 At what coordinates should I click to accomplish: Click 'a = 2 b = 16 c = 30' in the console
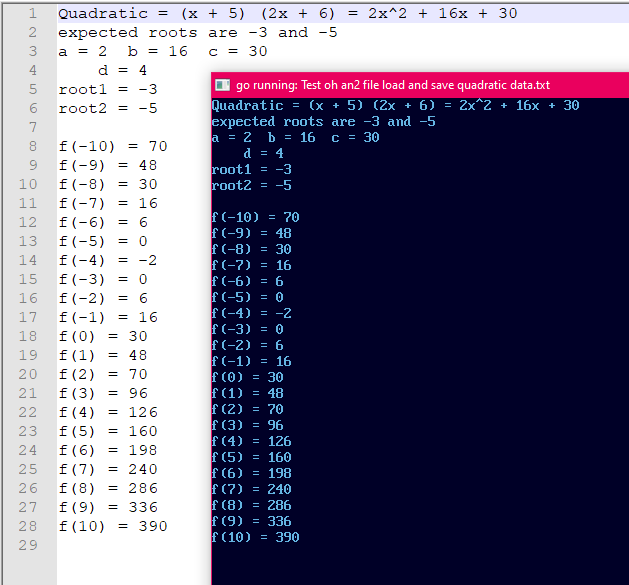tap(296, 138)
